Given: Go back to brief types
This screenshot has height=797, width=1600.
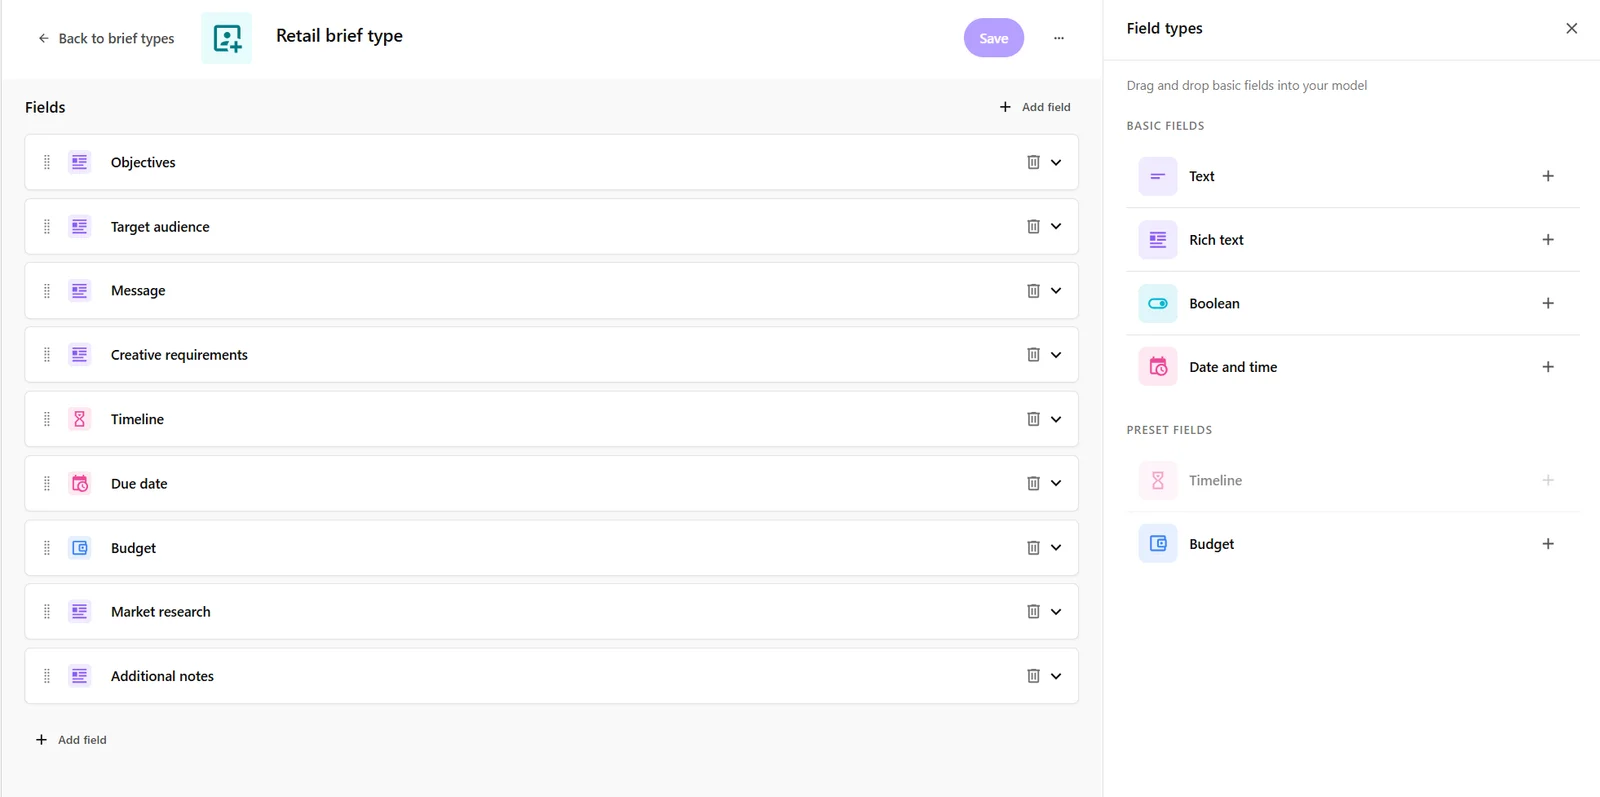Looking at the screenshot, I should (106, 38).
